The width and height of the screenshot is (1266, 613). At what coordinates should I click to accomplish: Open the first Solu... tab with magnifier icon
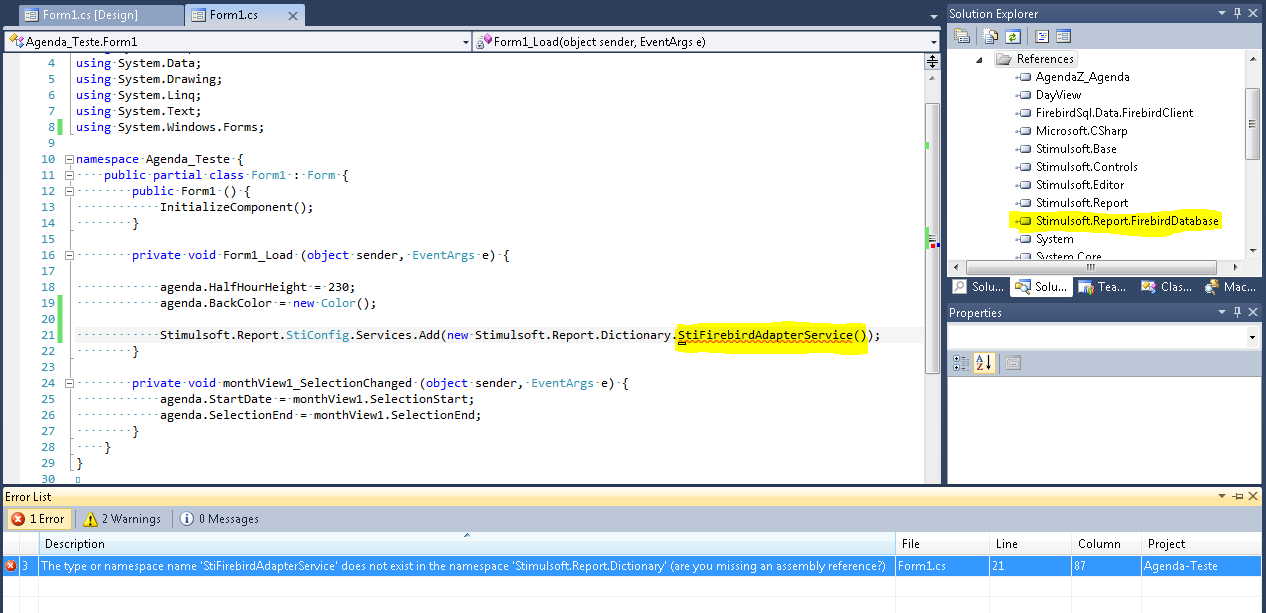(x=977, y=287)
